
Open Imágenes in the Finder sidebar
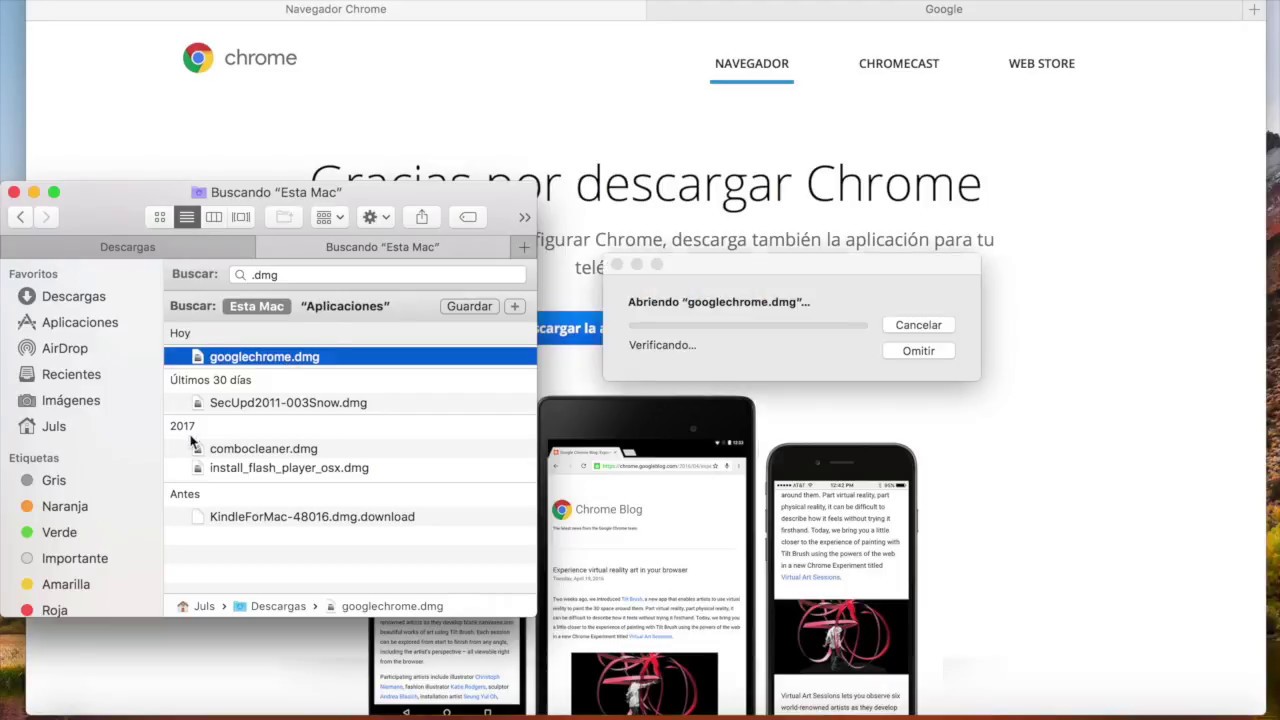(71, 400)
